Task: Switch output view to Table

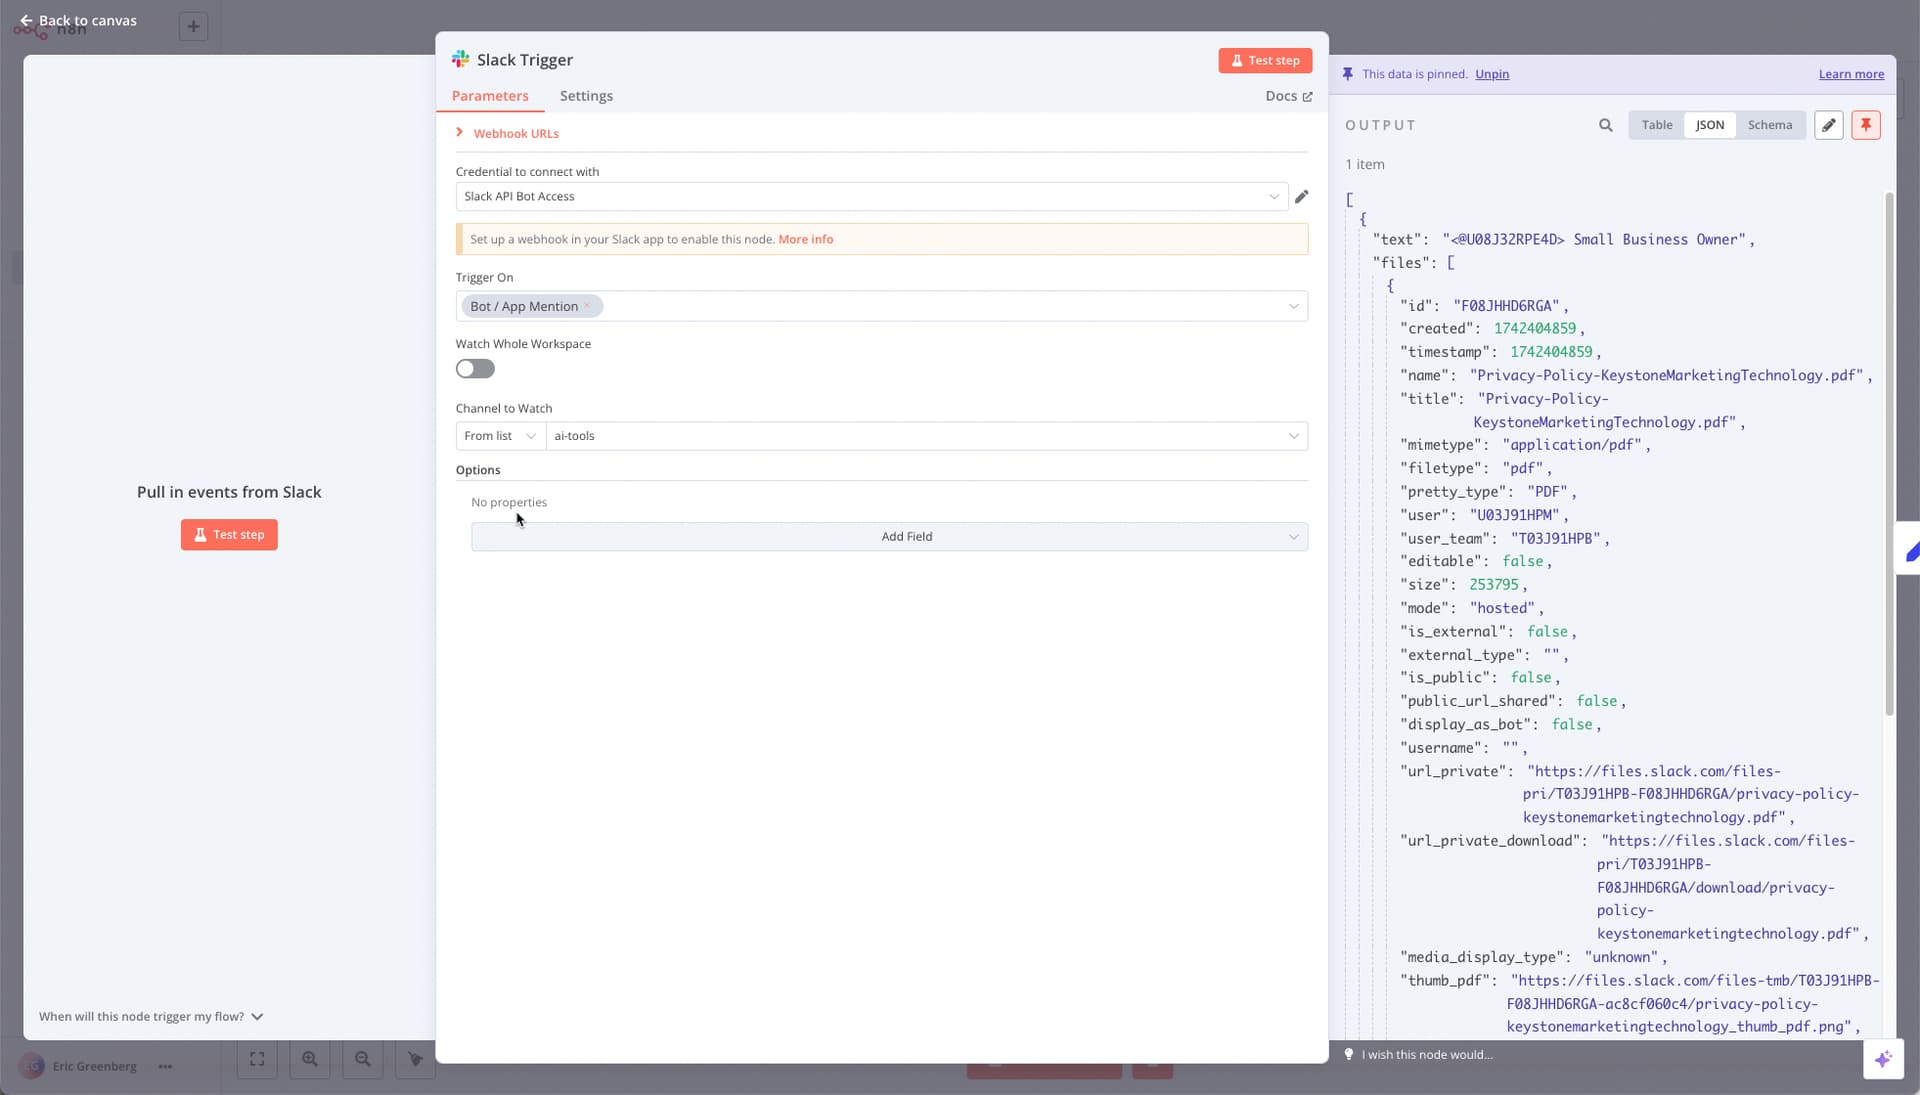Action: (1657, 125)
